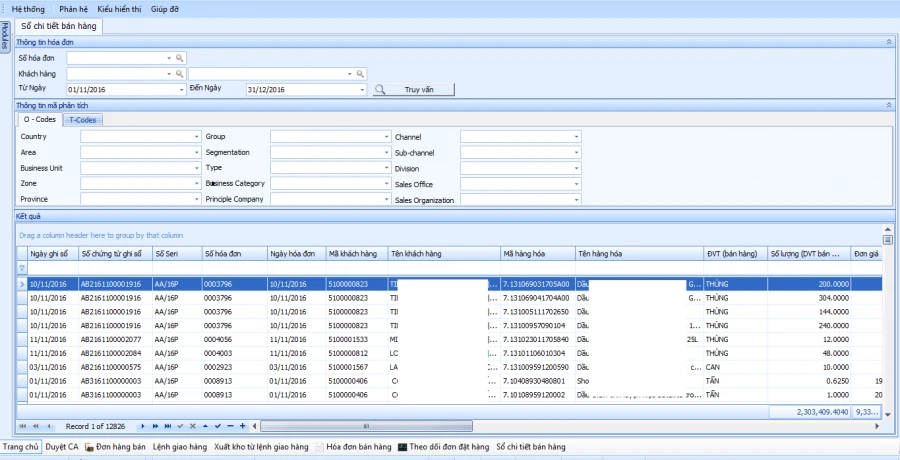Go to first record in navigator

[x=23, y=426]
